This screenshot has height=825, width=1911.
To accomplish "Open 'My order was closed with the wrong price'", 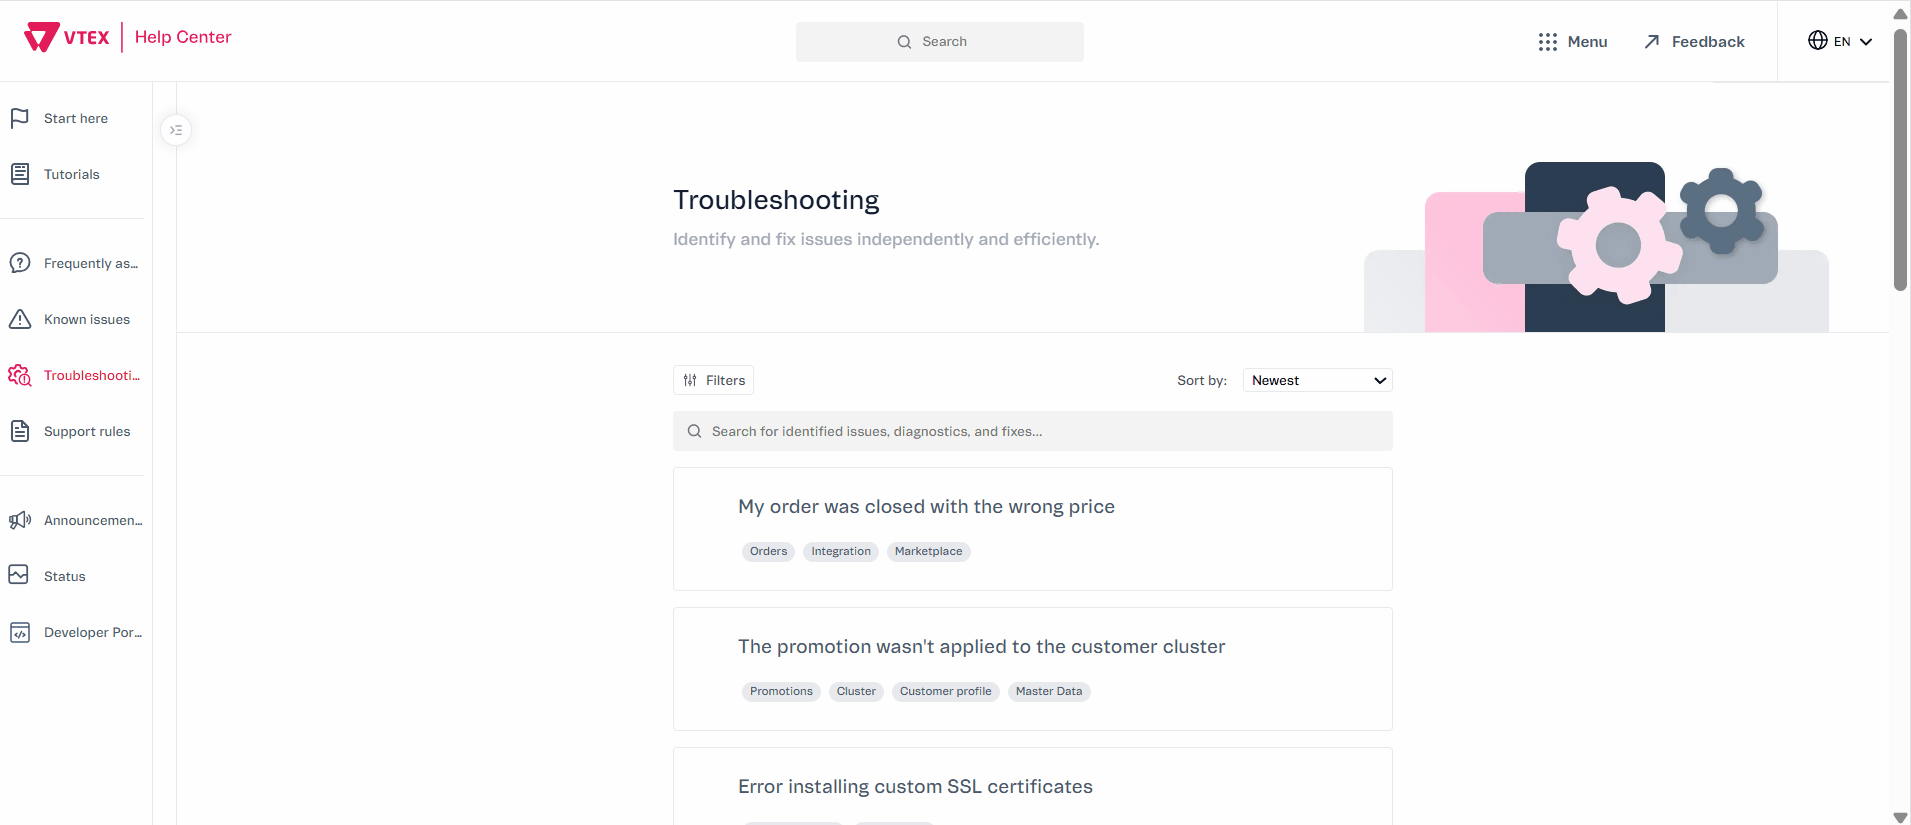I will (x=926, y=507).
